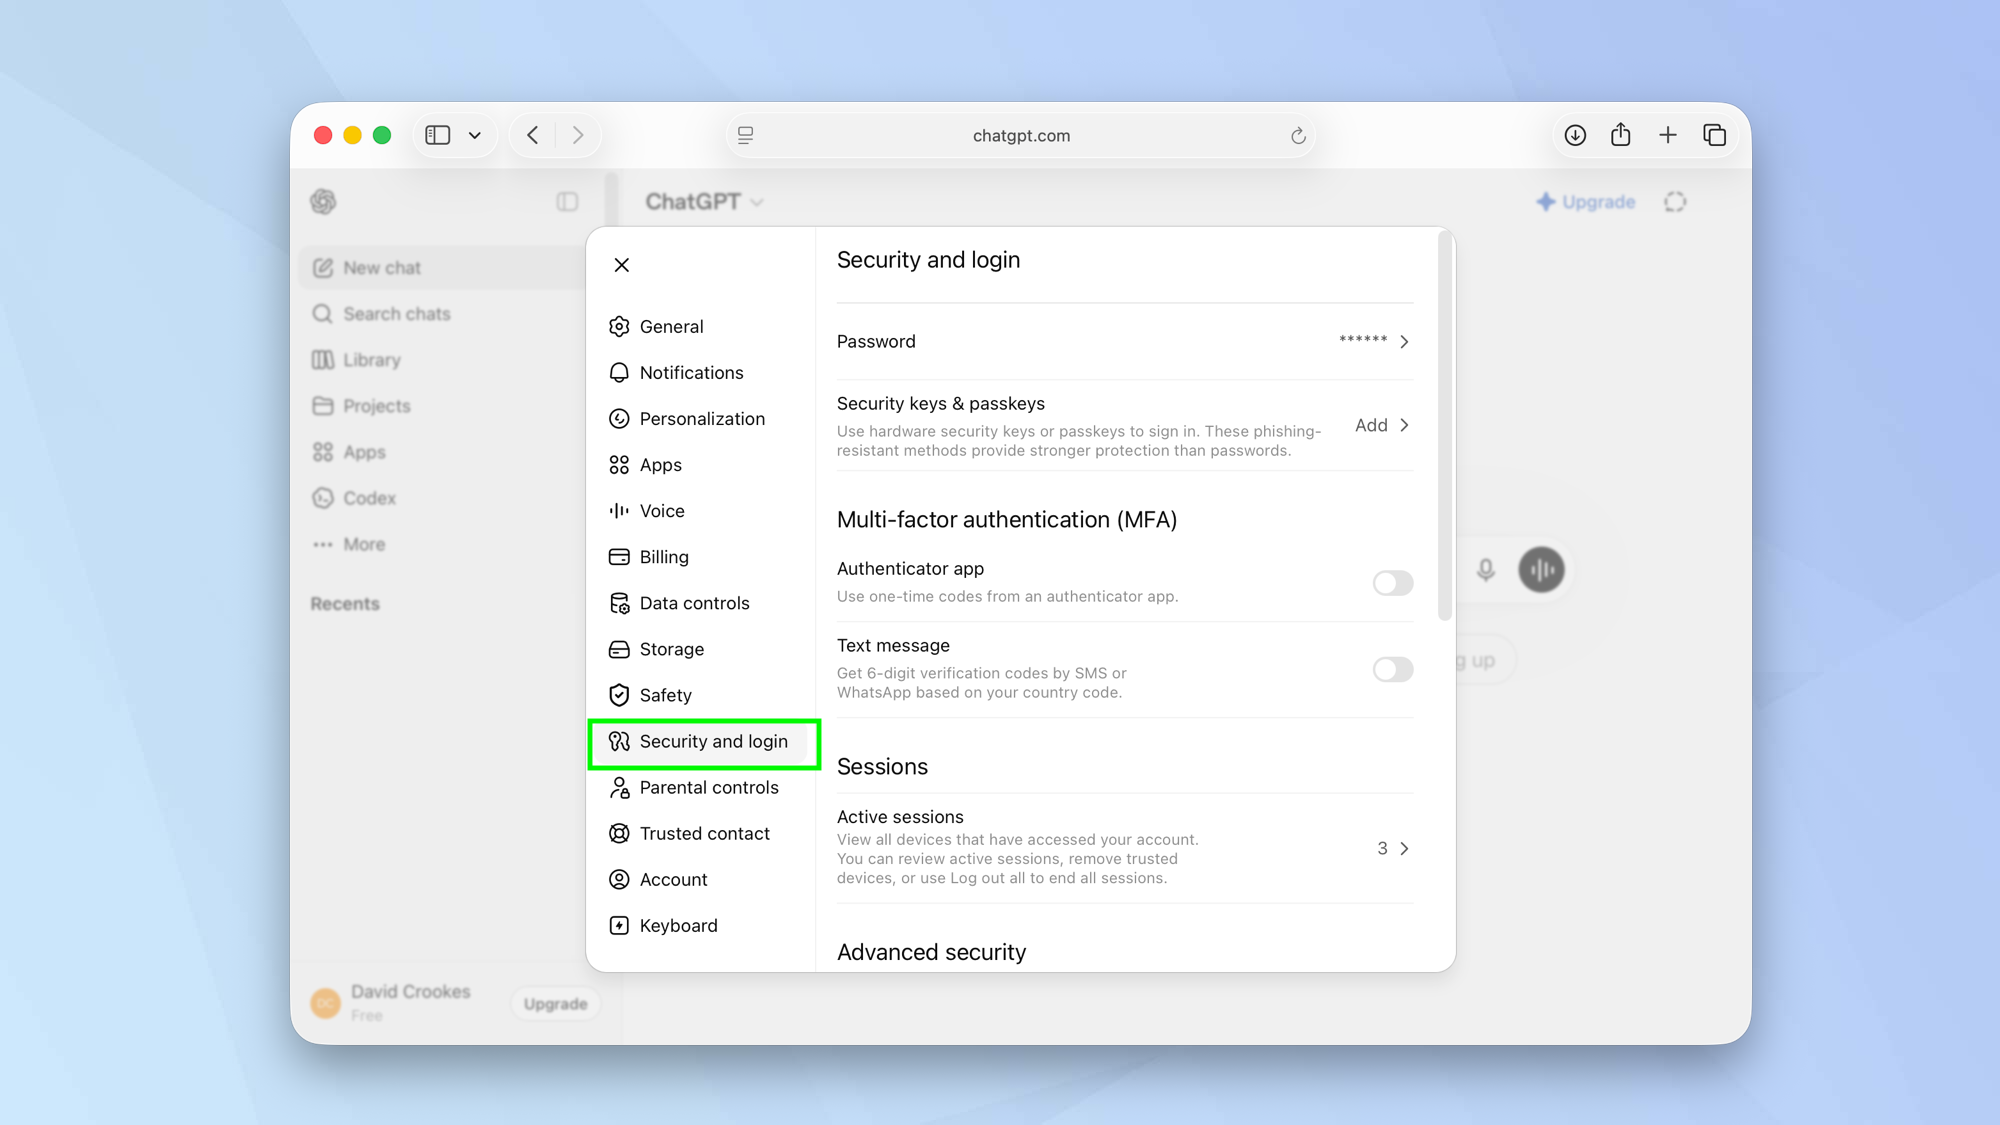Viewport: 2000px width, 1125px height.
Task: Go forward in Safari
Action: point(578,135)
